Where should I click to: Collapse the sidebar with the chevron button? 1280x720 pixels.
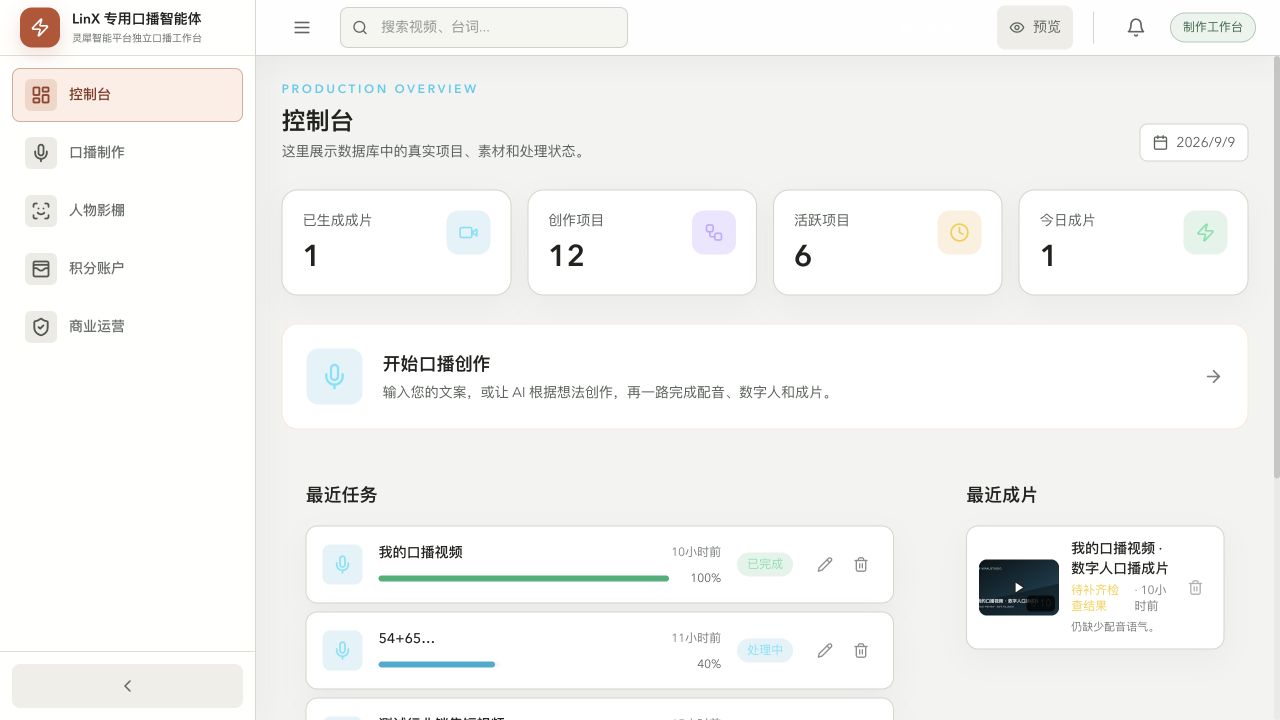click(x=127, y=686)
